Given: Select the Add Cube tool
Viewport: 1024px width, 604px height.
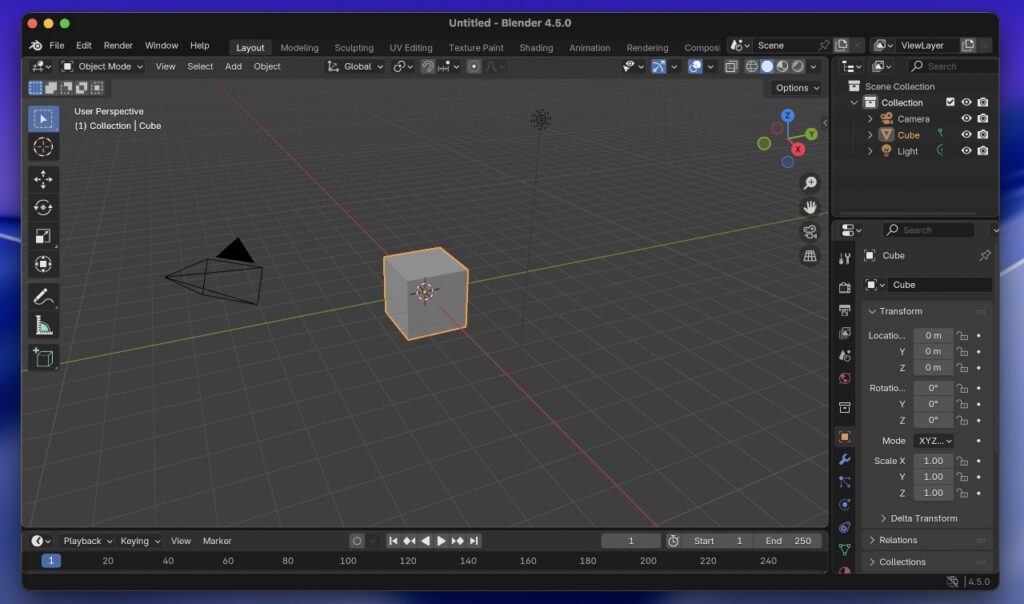Looking at the screenshot, I should 43,358.
